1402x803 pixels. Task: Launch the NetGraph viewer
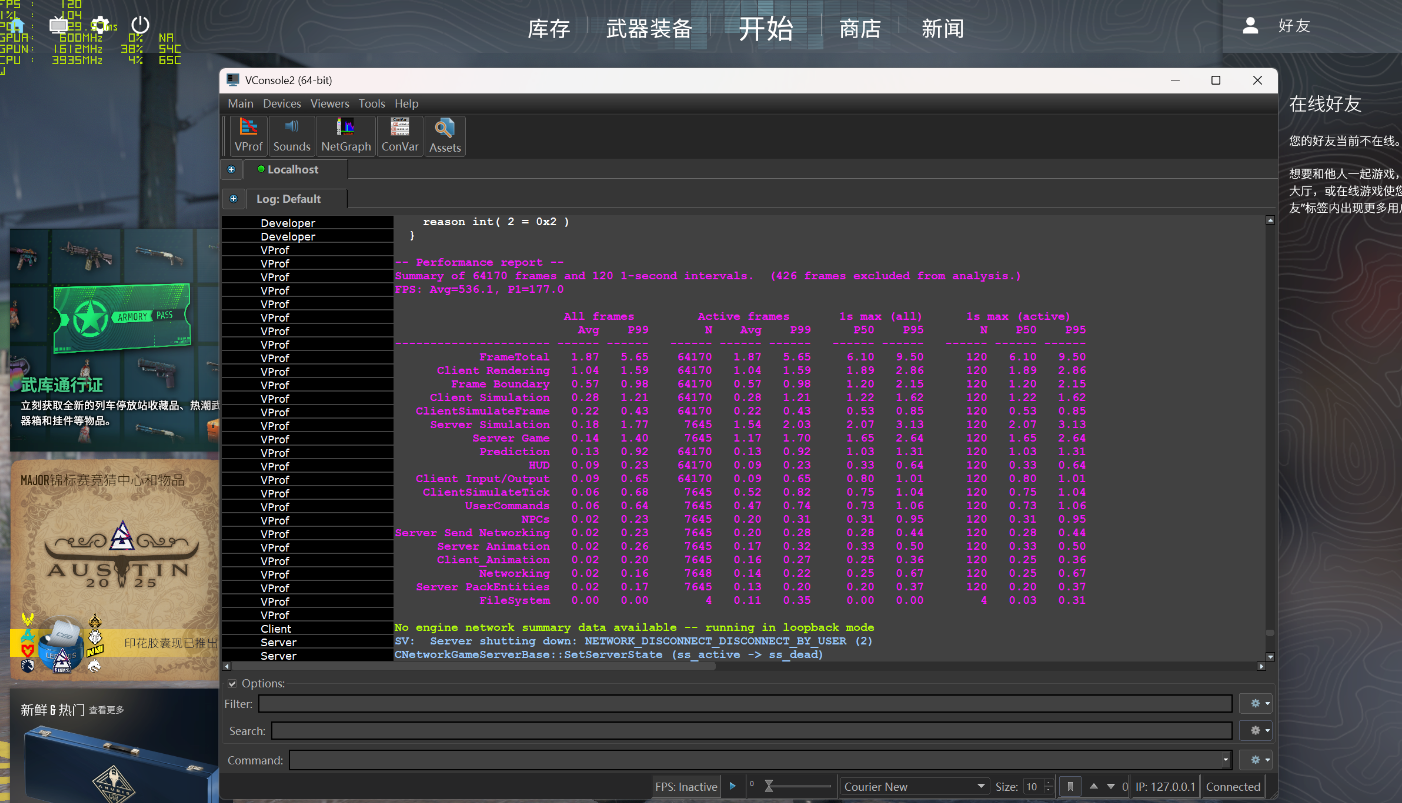(346, 135)
